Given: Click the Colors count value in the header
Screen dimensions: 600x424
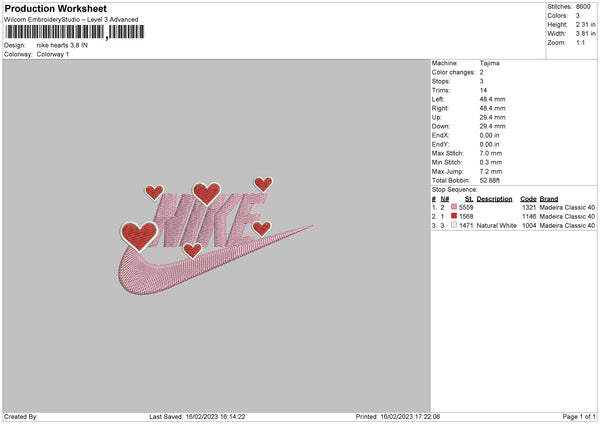Looking at the screenshot, I should 578,16.
